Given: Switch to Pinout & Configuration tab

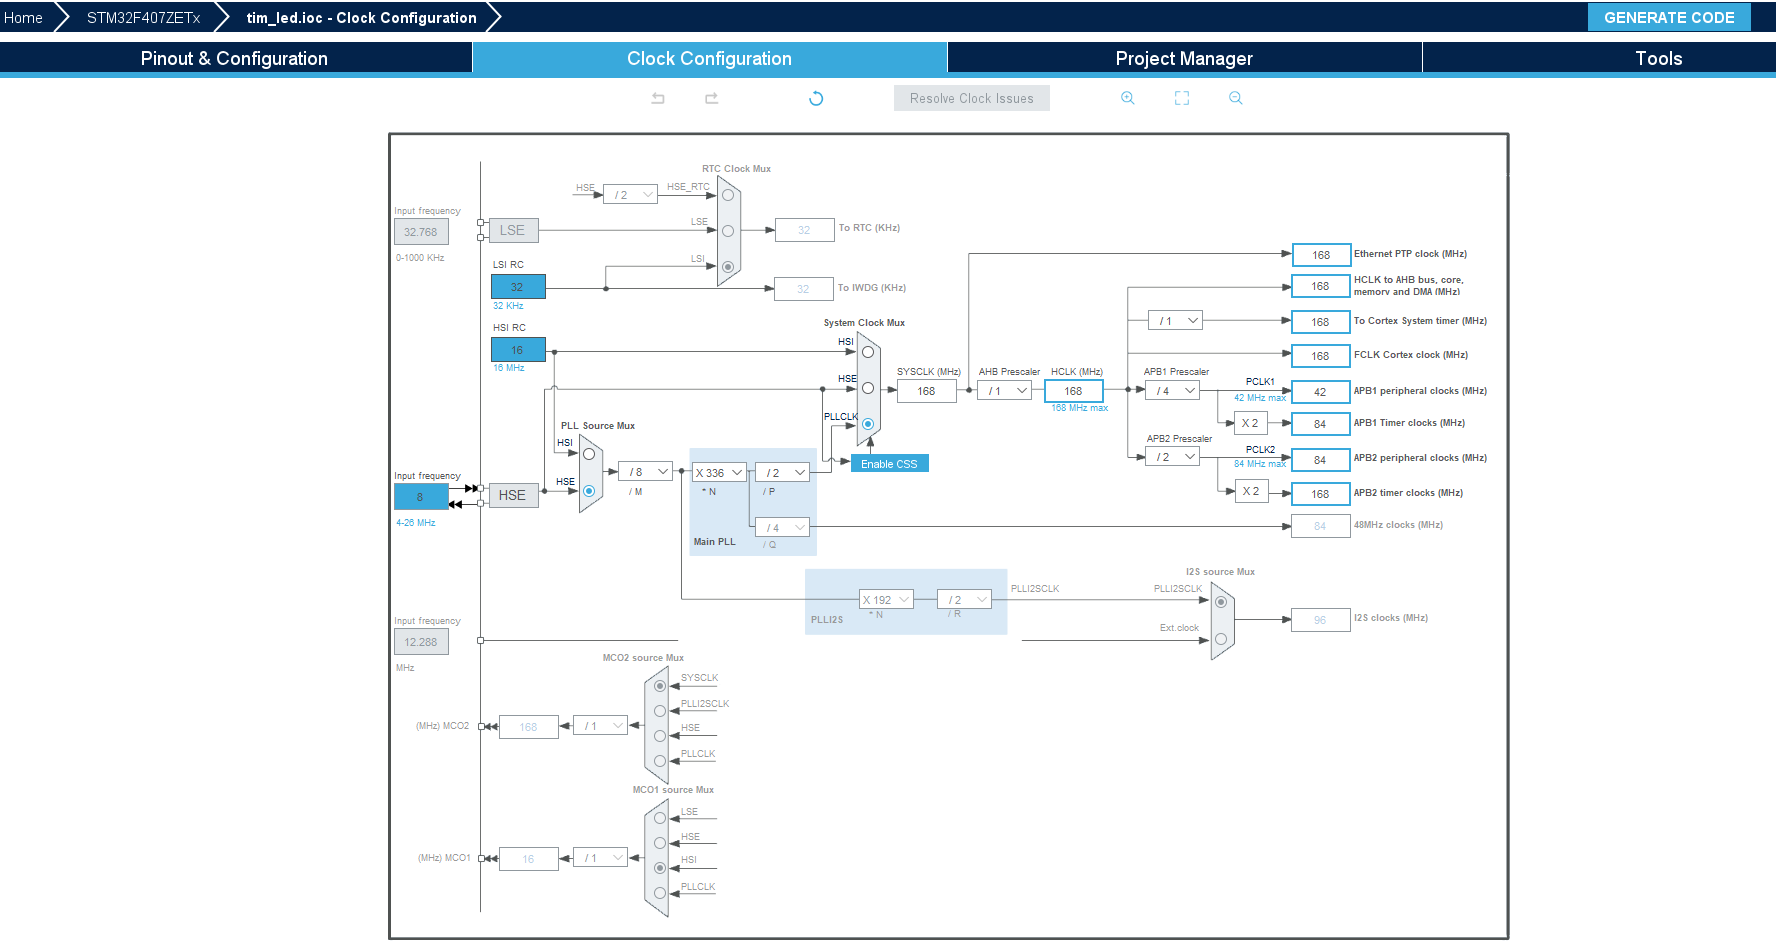Looking at the screenshot, I should pos(234,58).
